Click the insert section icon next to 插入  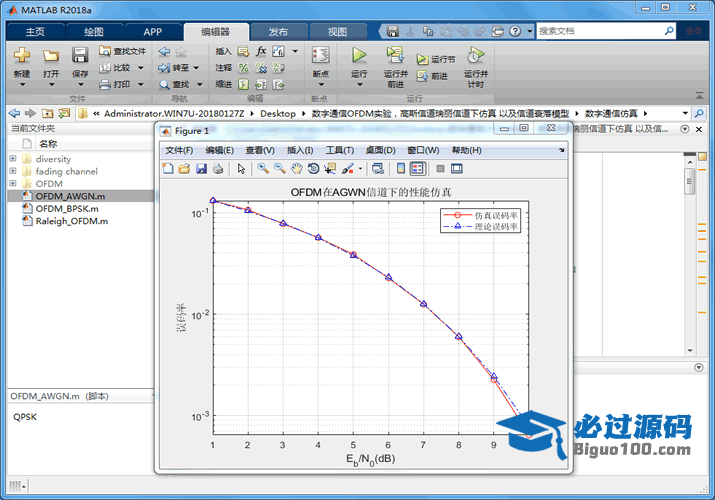[x=244, y=51]
